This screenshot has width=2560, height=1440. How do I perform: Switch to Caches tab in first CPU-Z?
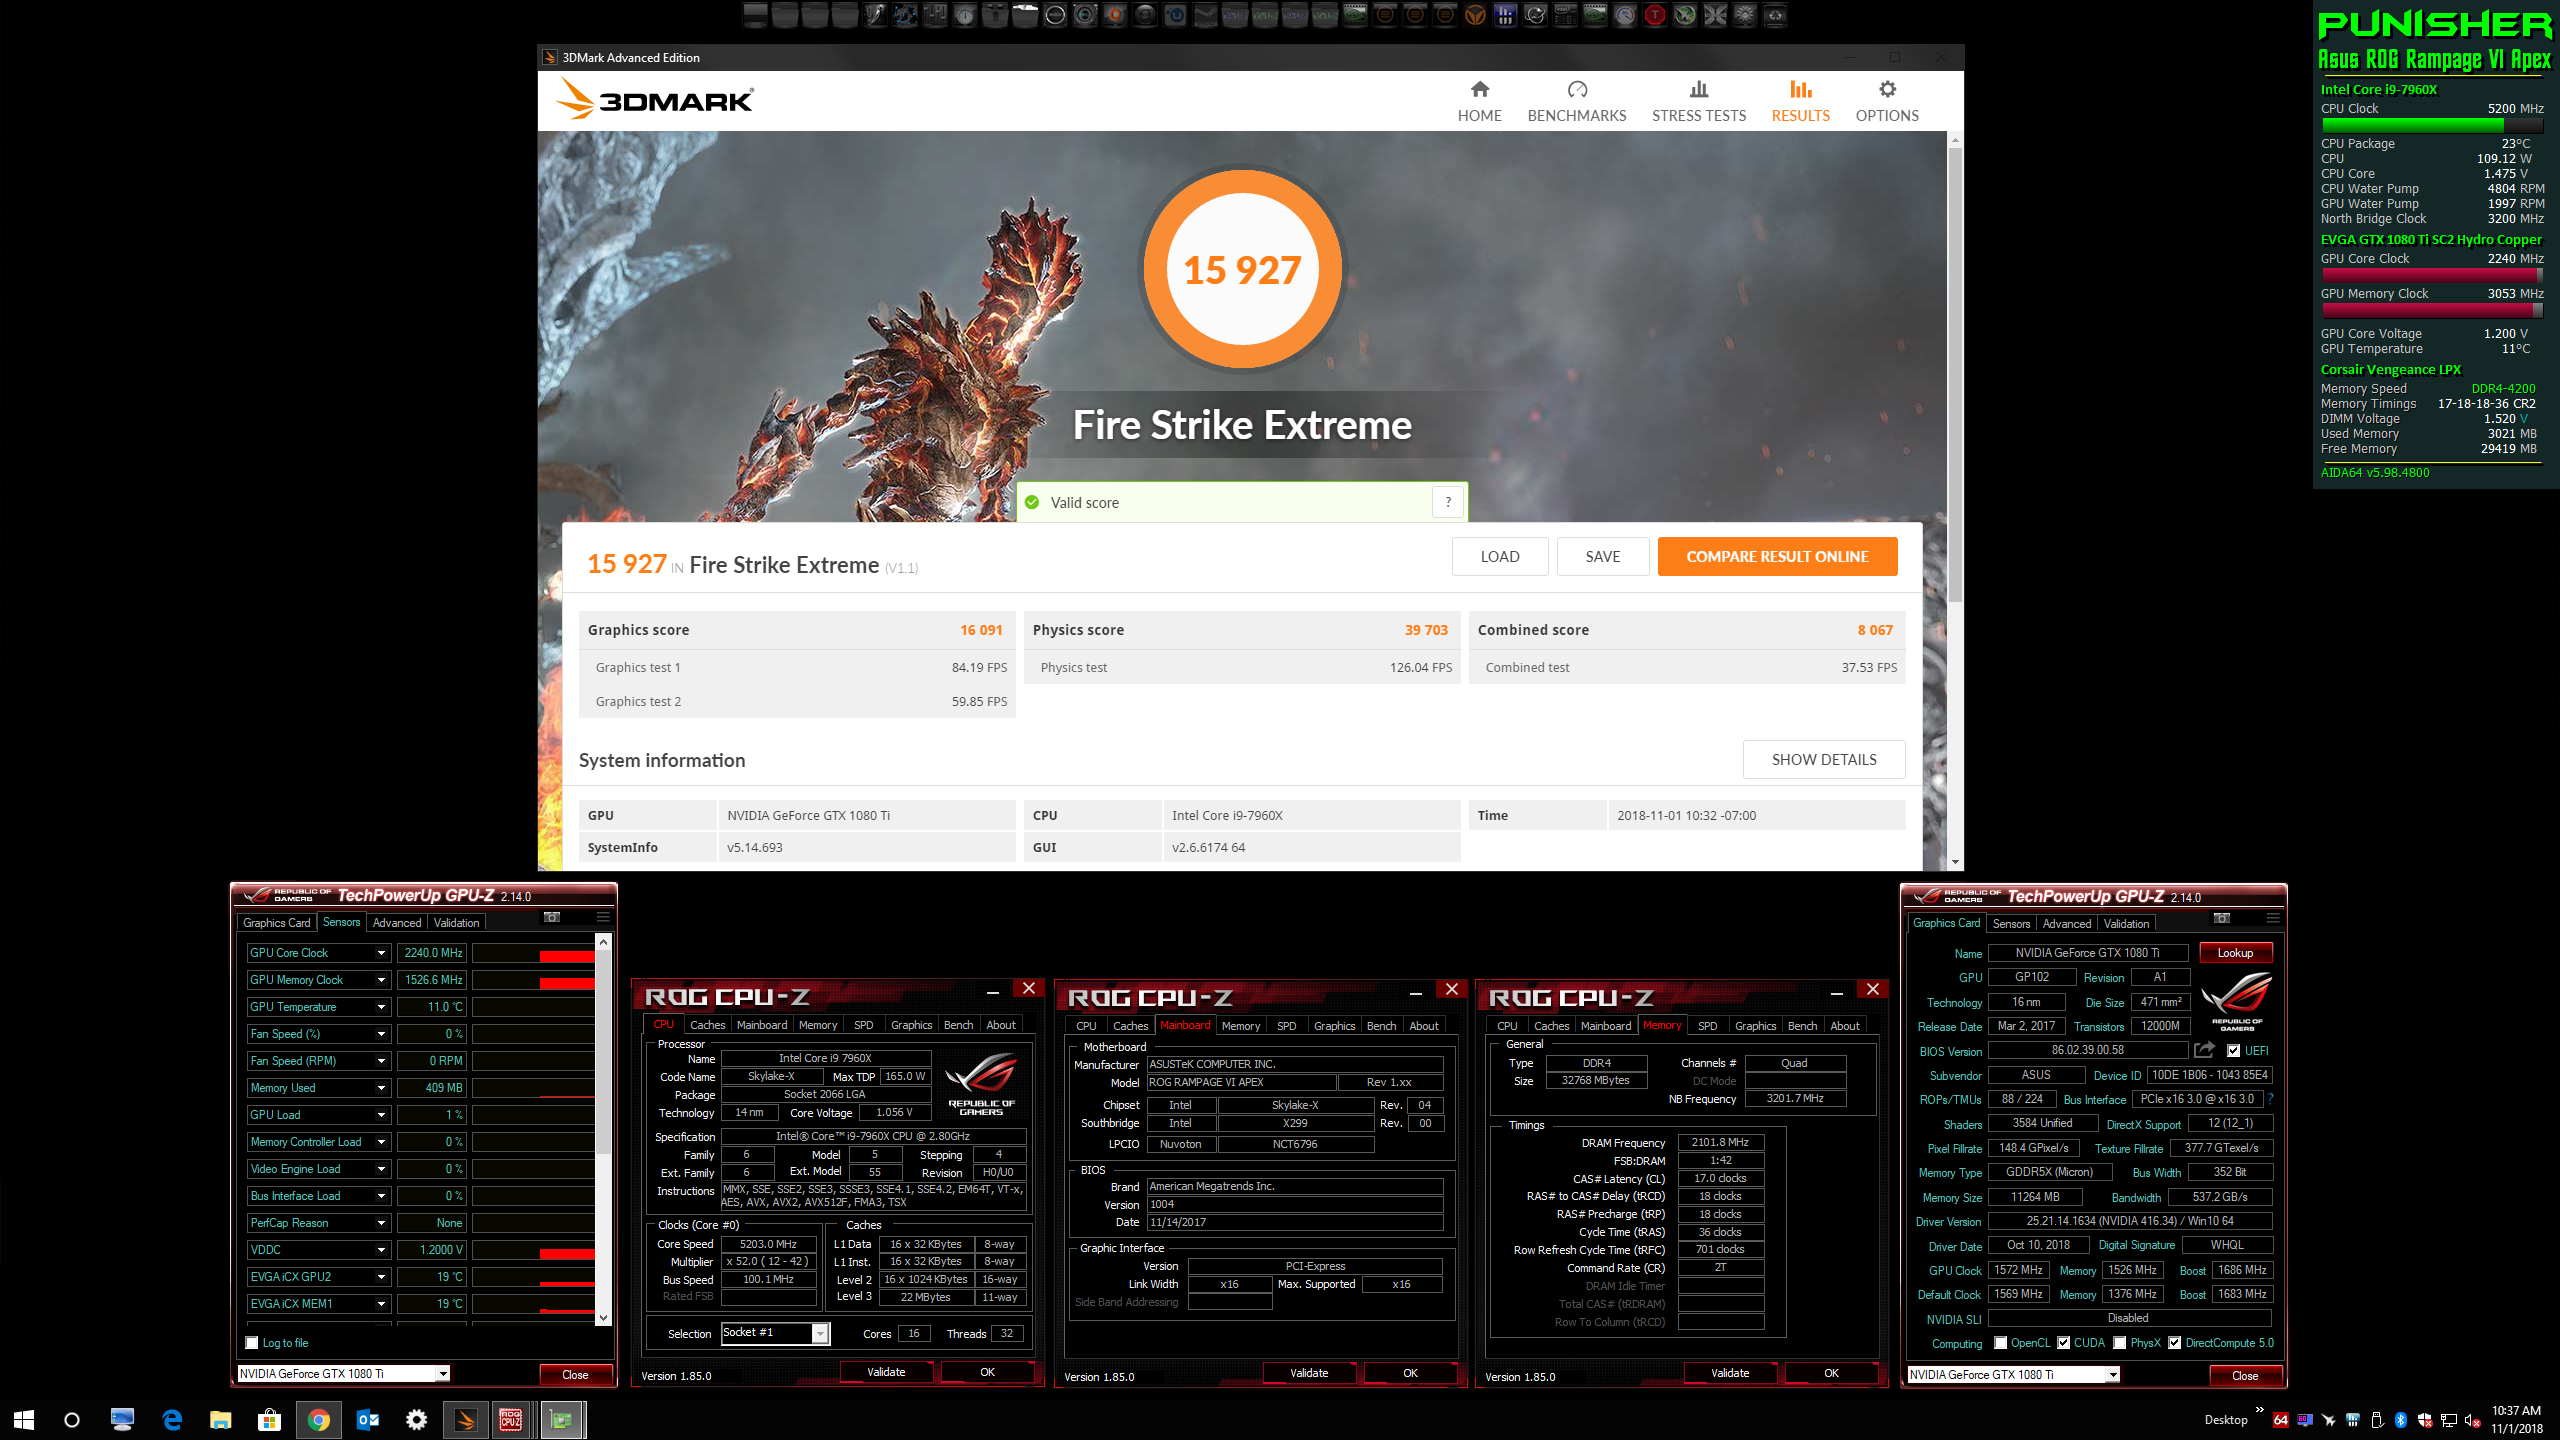[x=707, y=1025]
